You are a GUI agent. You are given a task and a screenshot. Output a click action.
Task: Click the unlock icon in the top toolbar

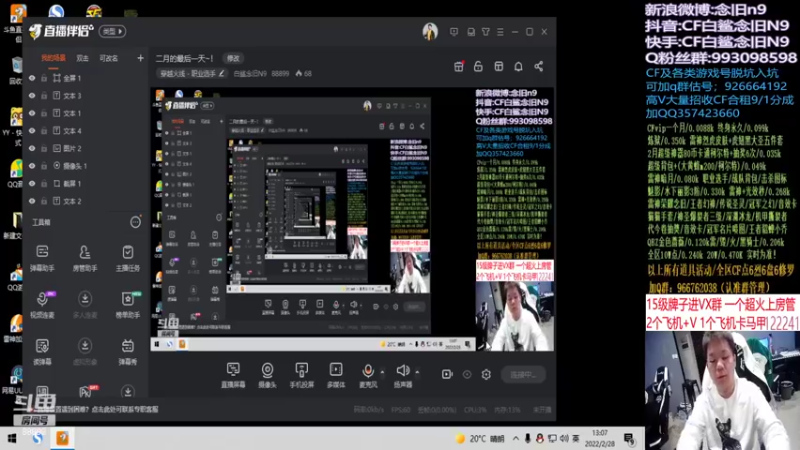pyautogui.click(x=478, y=66)
